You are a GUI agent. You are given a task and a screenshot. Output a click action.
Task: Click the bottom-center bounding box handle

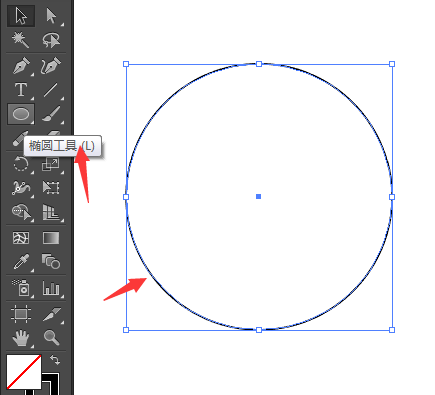pyautogui.click(x=259, y=330)
